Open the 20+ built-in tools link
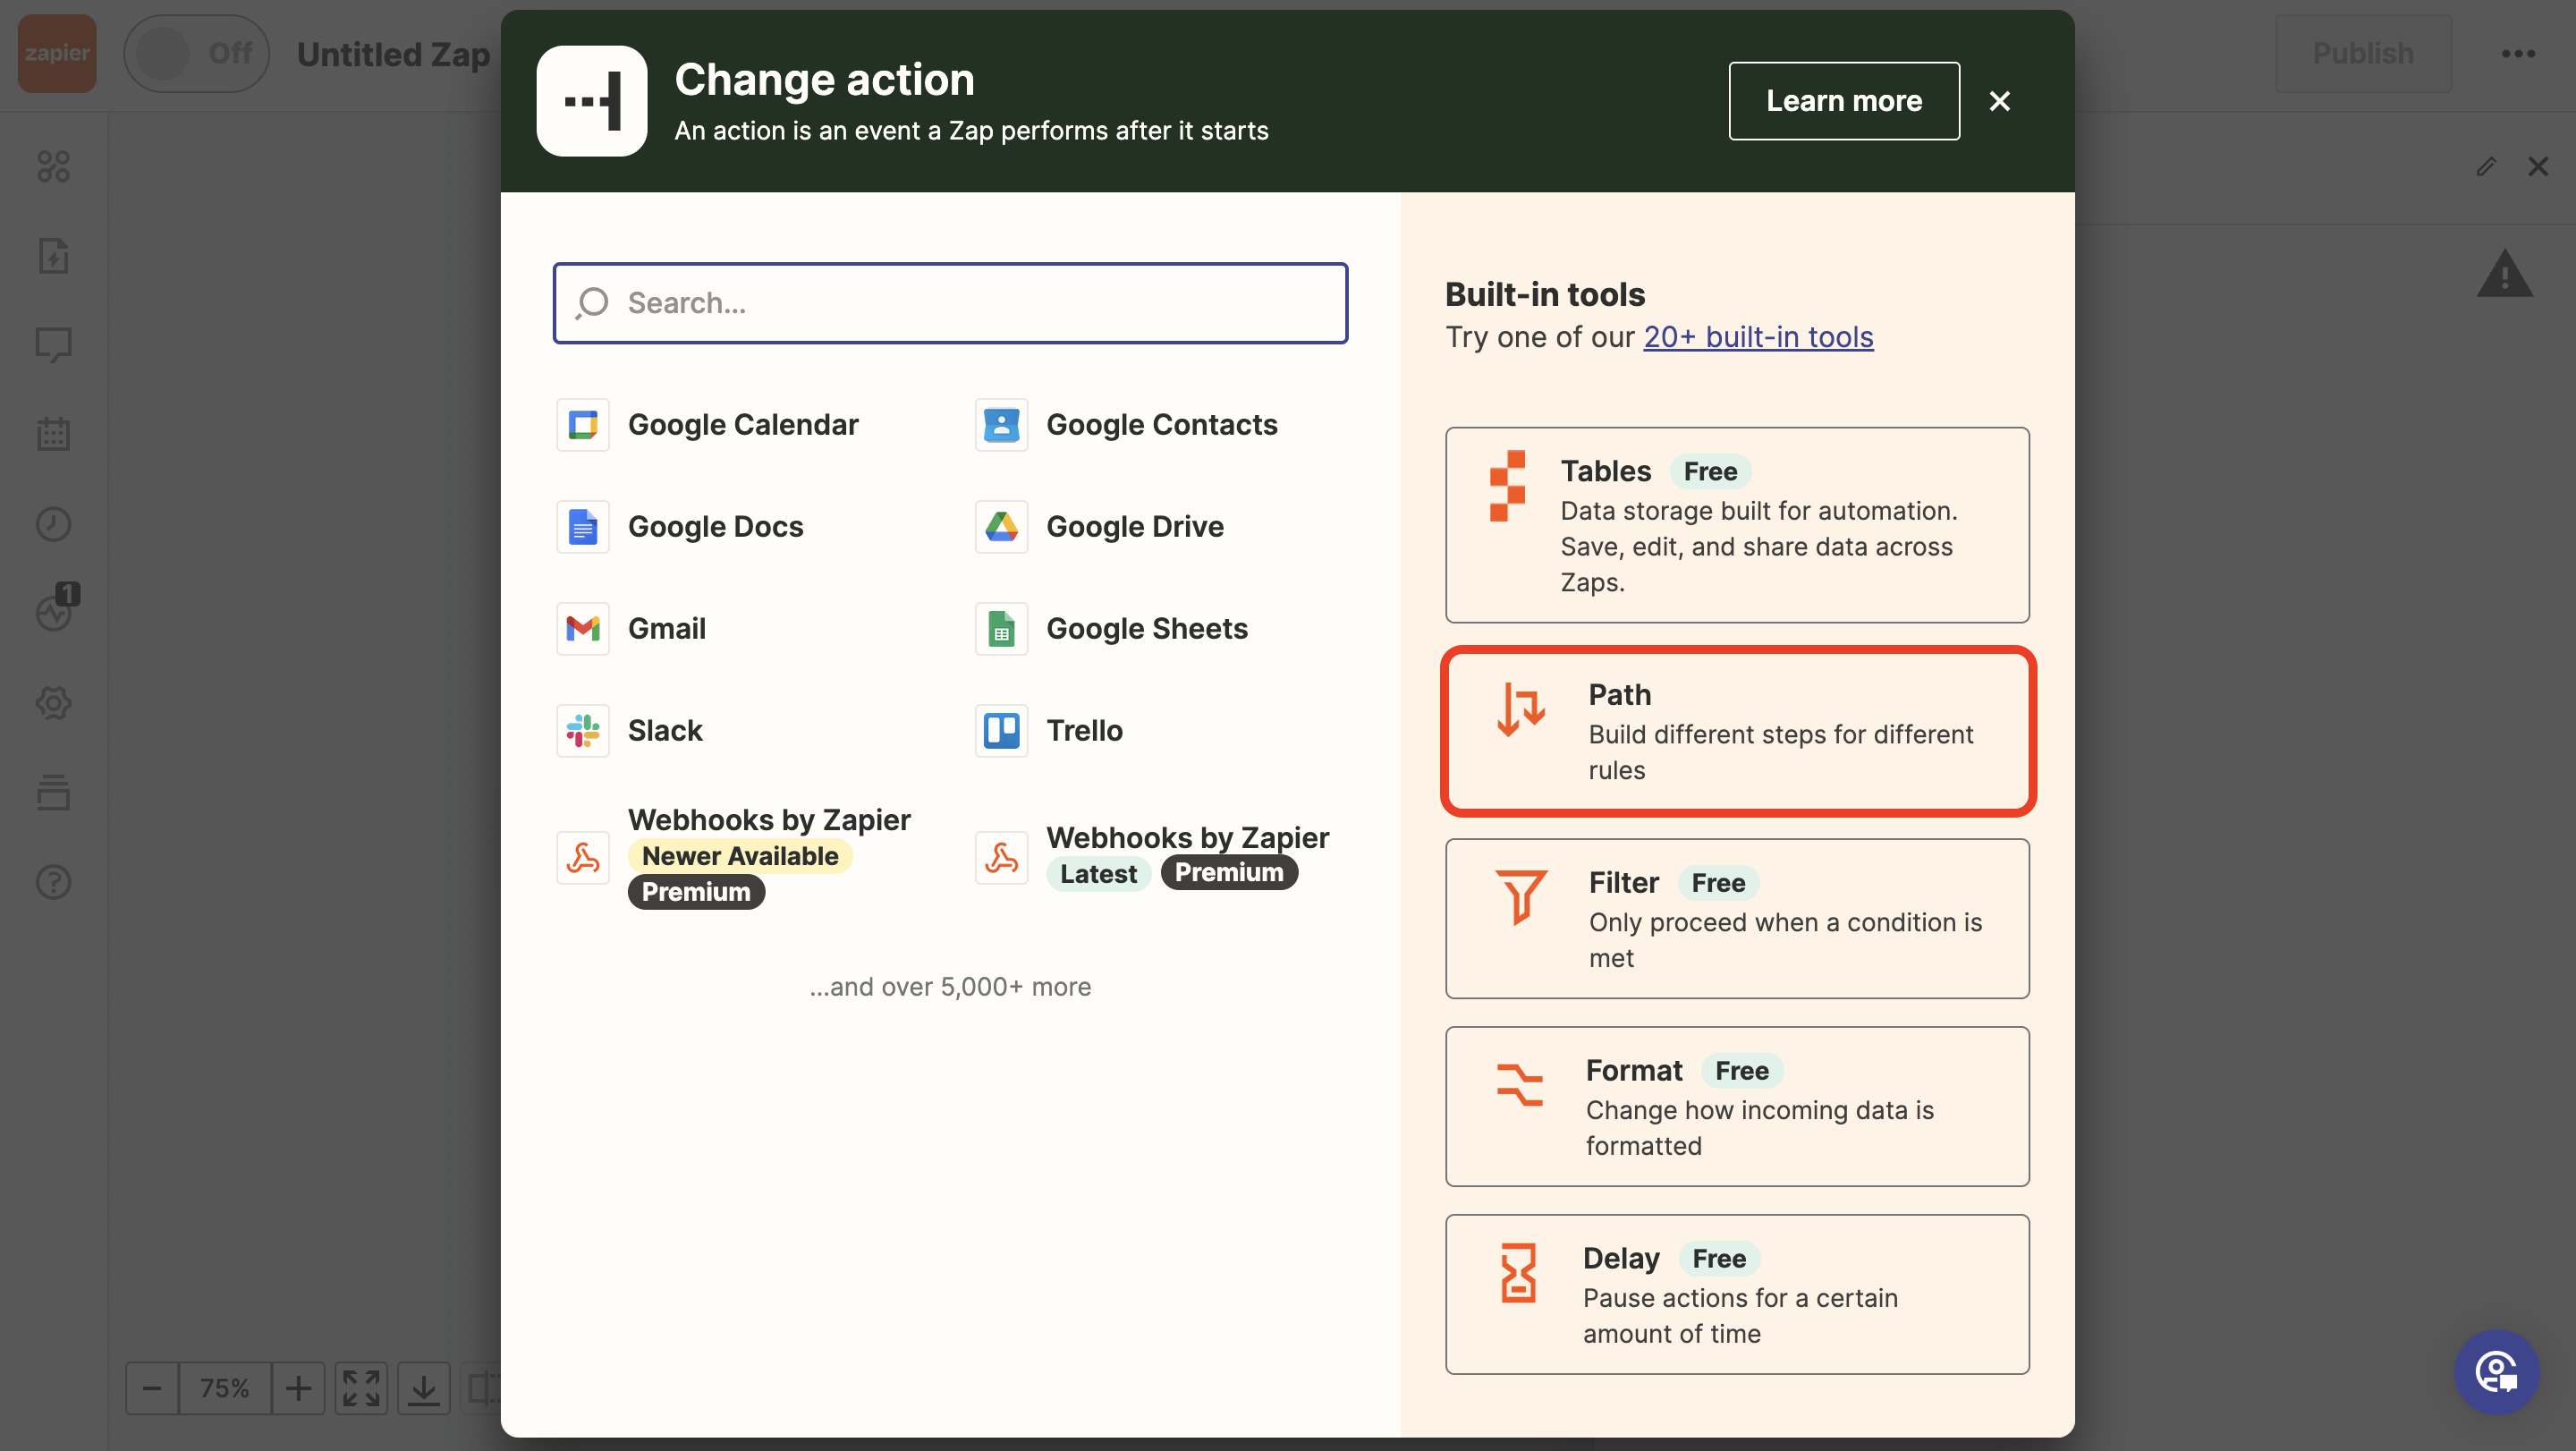This screenshot has height=1451, width=2576. pos(1758,337)
